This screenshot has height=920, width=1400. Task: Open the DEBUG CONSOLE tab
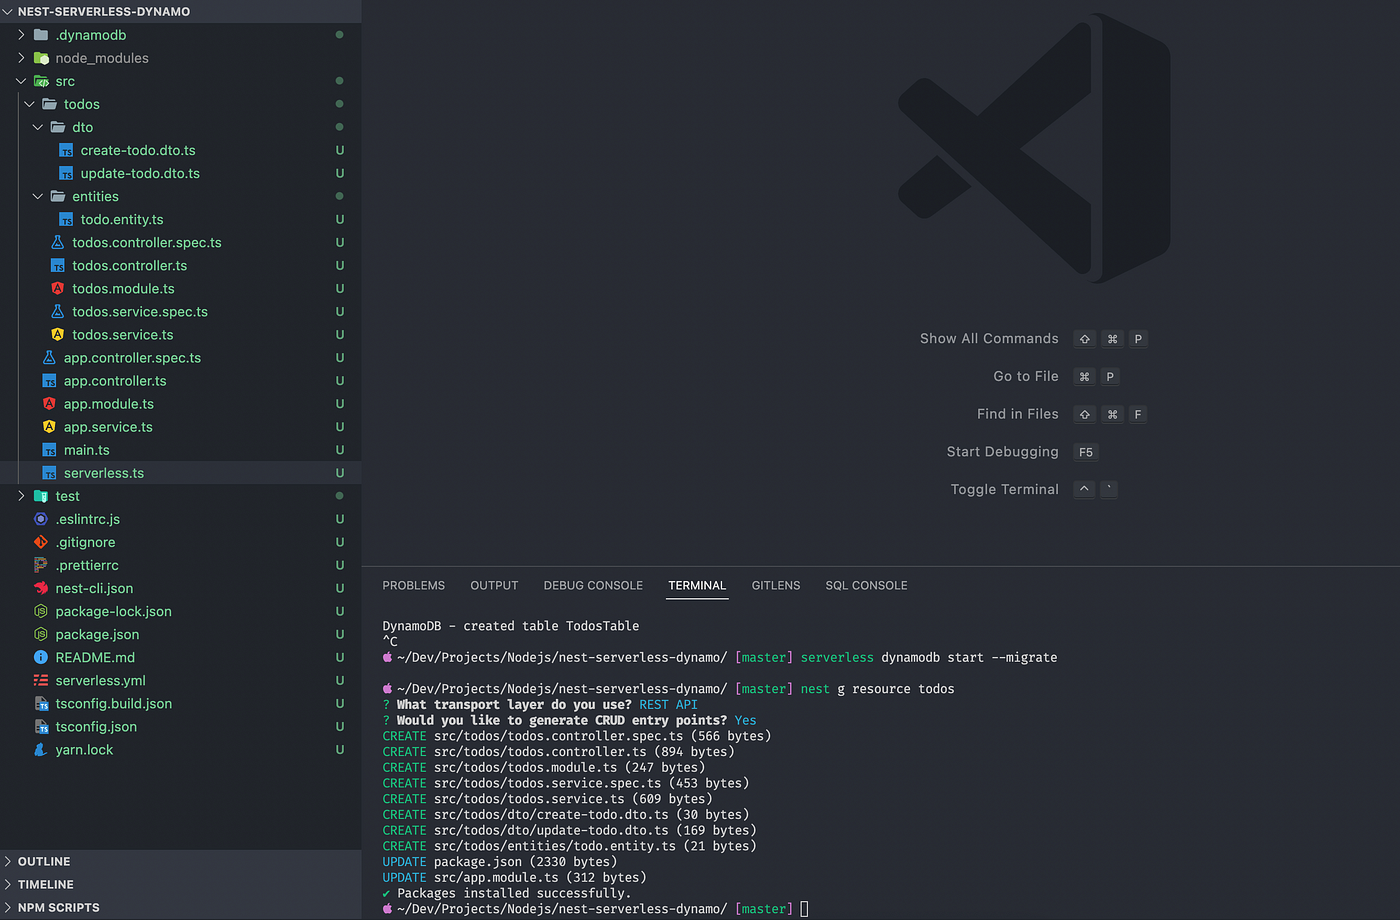593,585
